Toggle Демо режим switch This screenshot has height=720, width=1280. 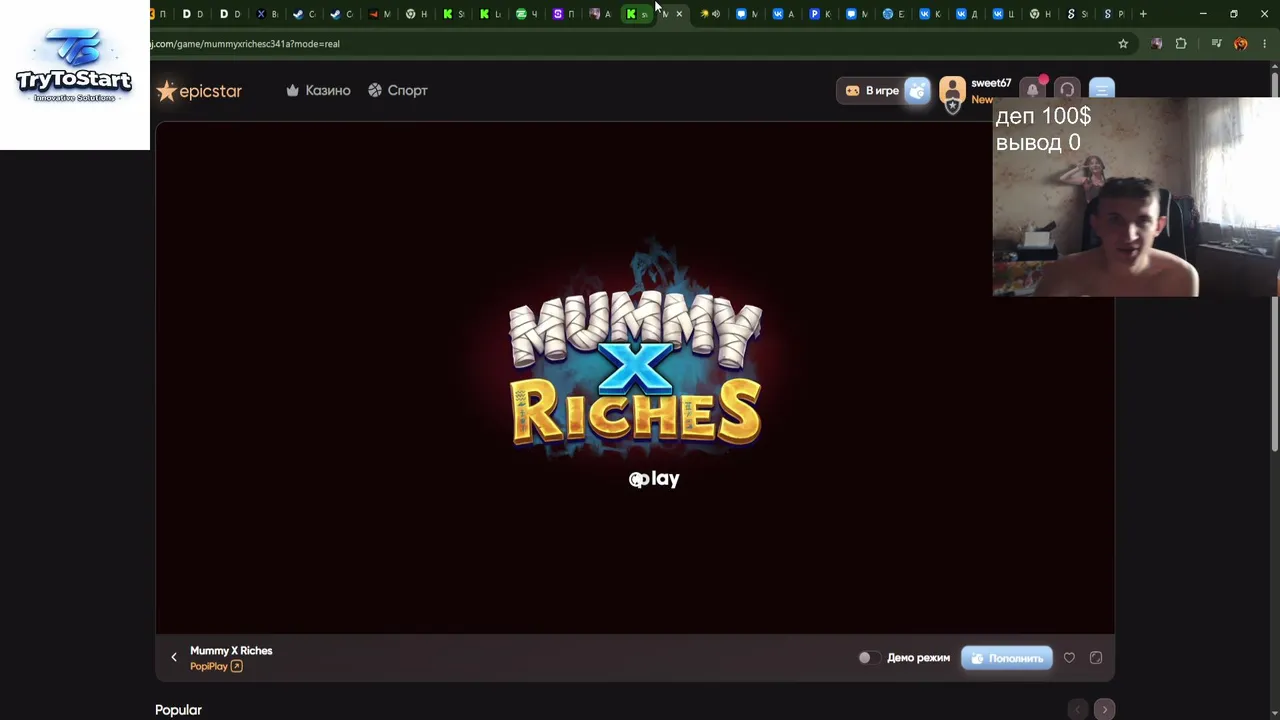869,658
